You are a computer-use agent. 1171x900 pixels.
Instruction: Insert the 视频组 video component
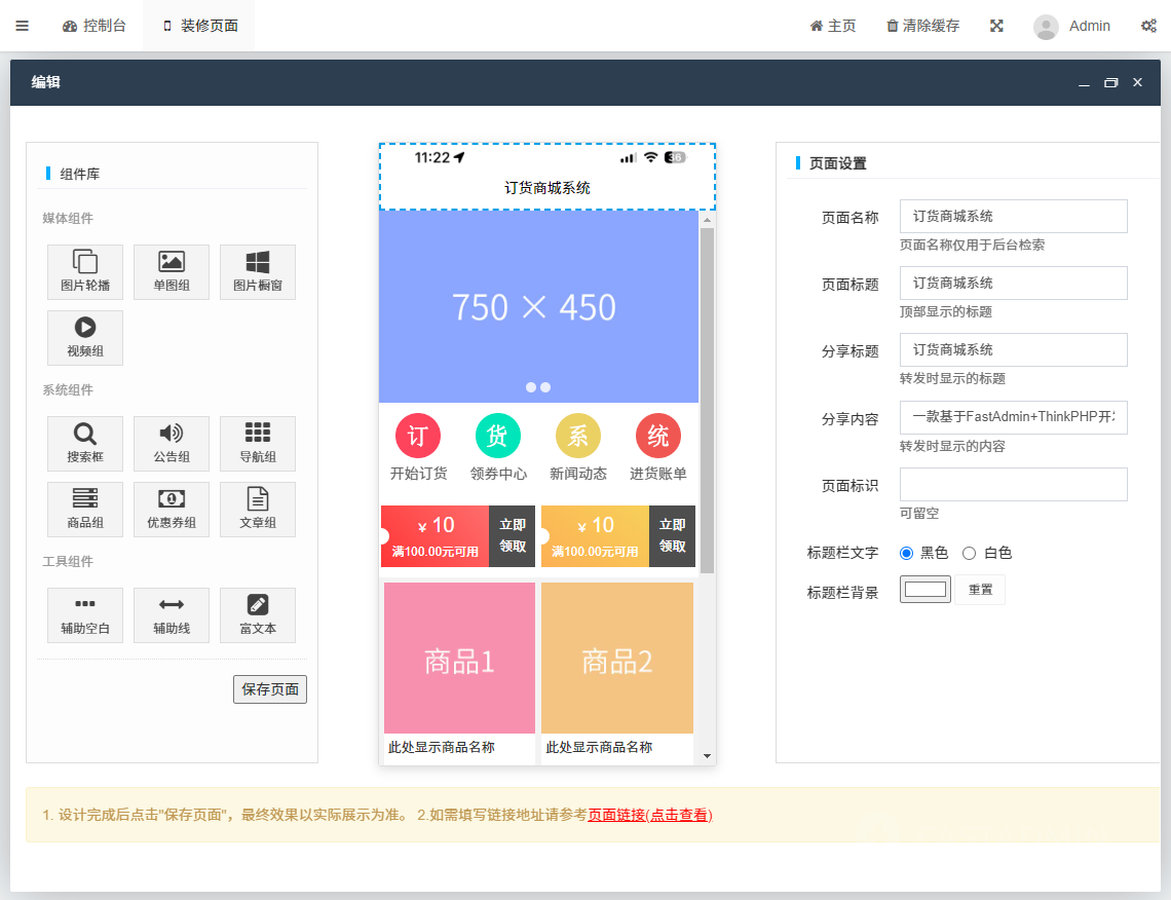(85, 338)
